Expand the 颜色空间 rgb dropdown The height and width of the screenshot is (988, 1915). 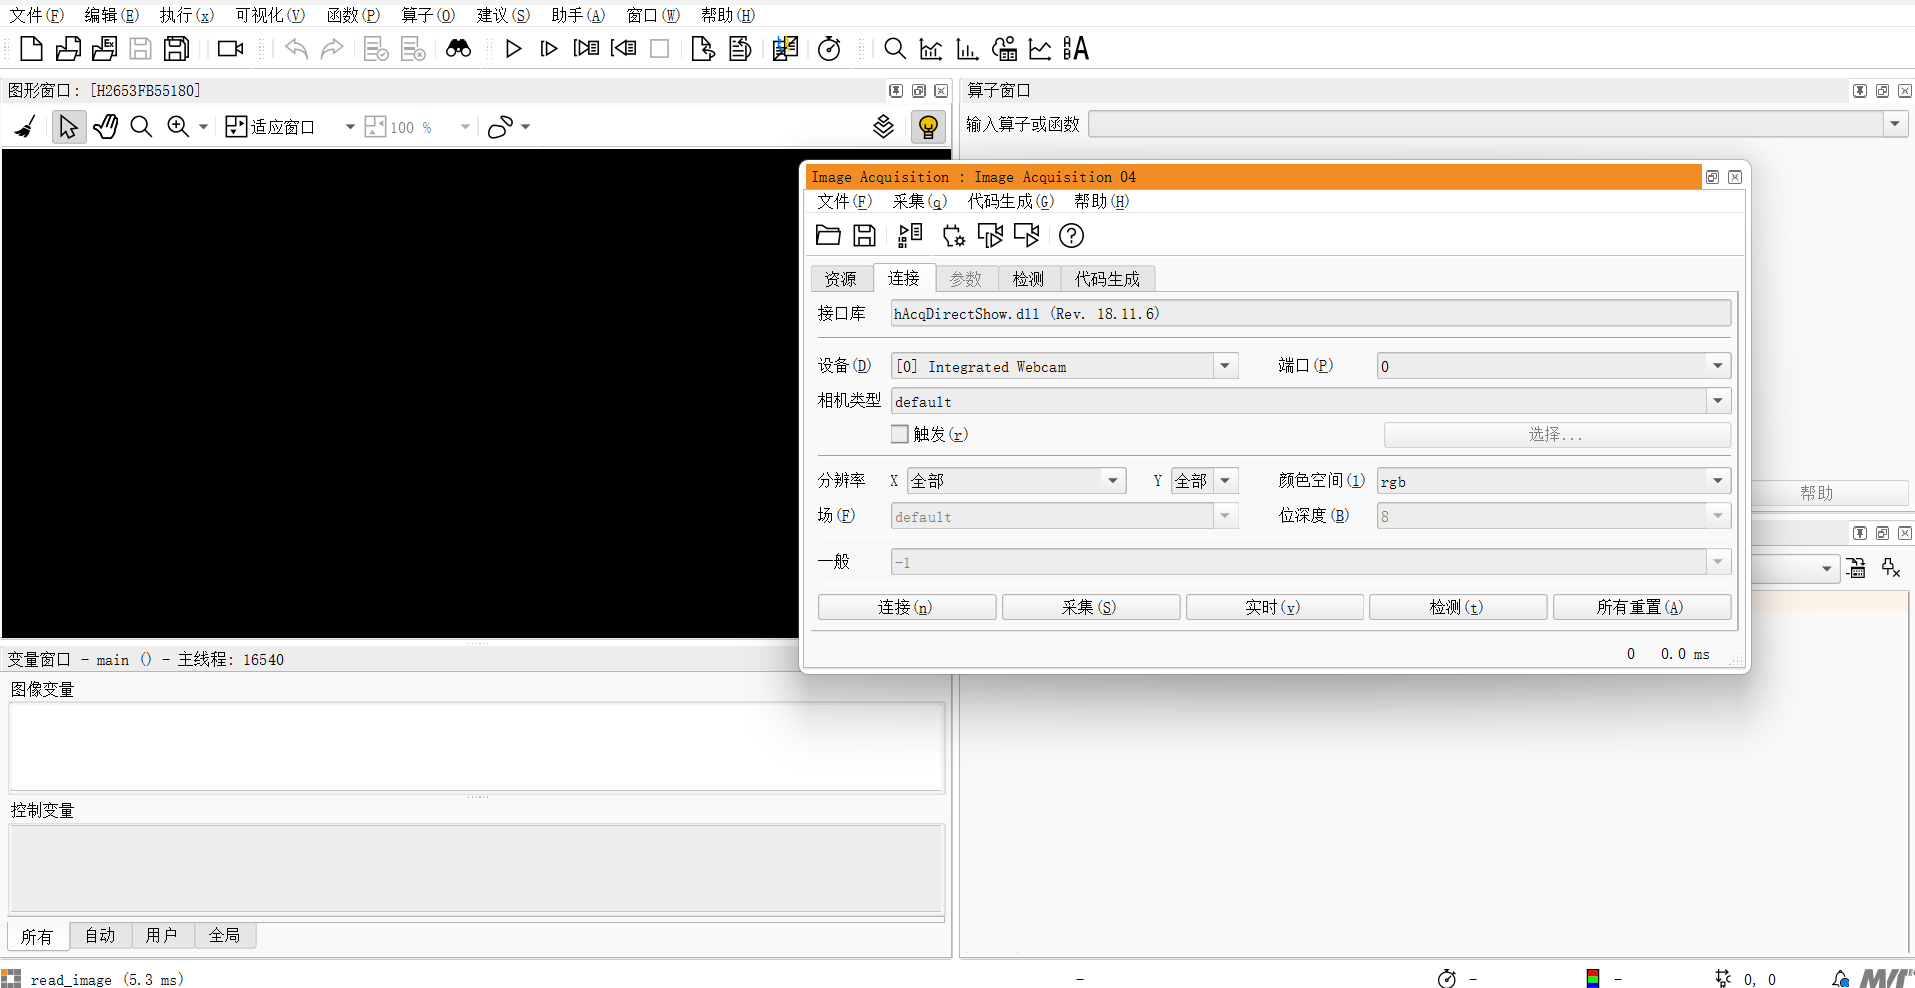click(1718, 481)
